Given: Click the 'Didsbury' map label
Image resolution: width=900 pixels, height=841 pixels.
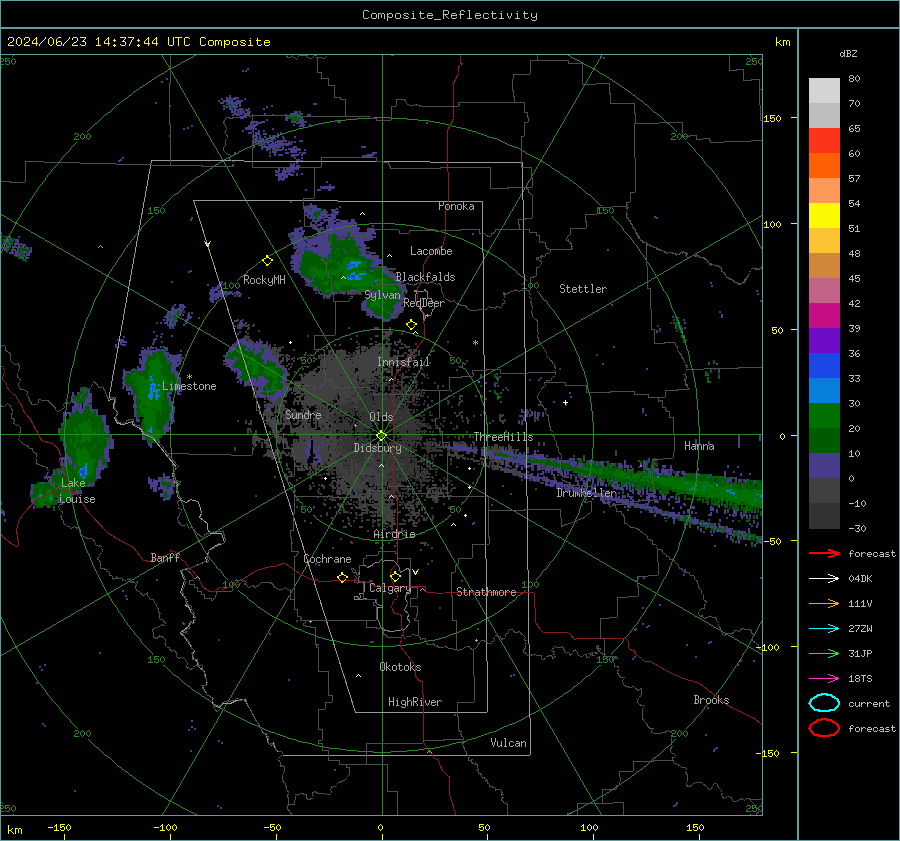Looking at the screenshot, I should (378, 448).
